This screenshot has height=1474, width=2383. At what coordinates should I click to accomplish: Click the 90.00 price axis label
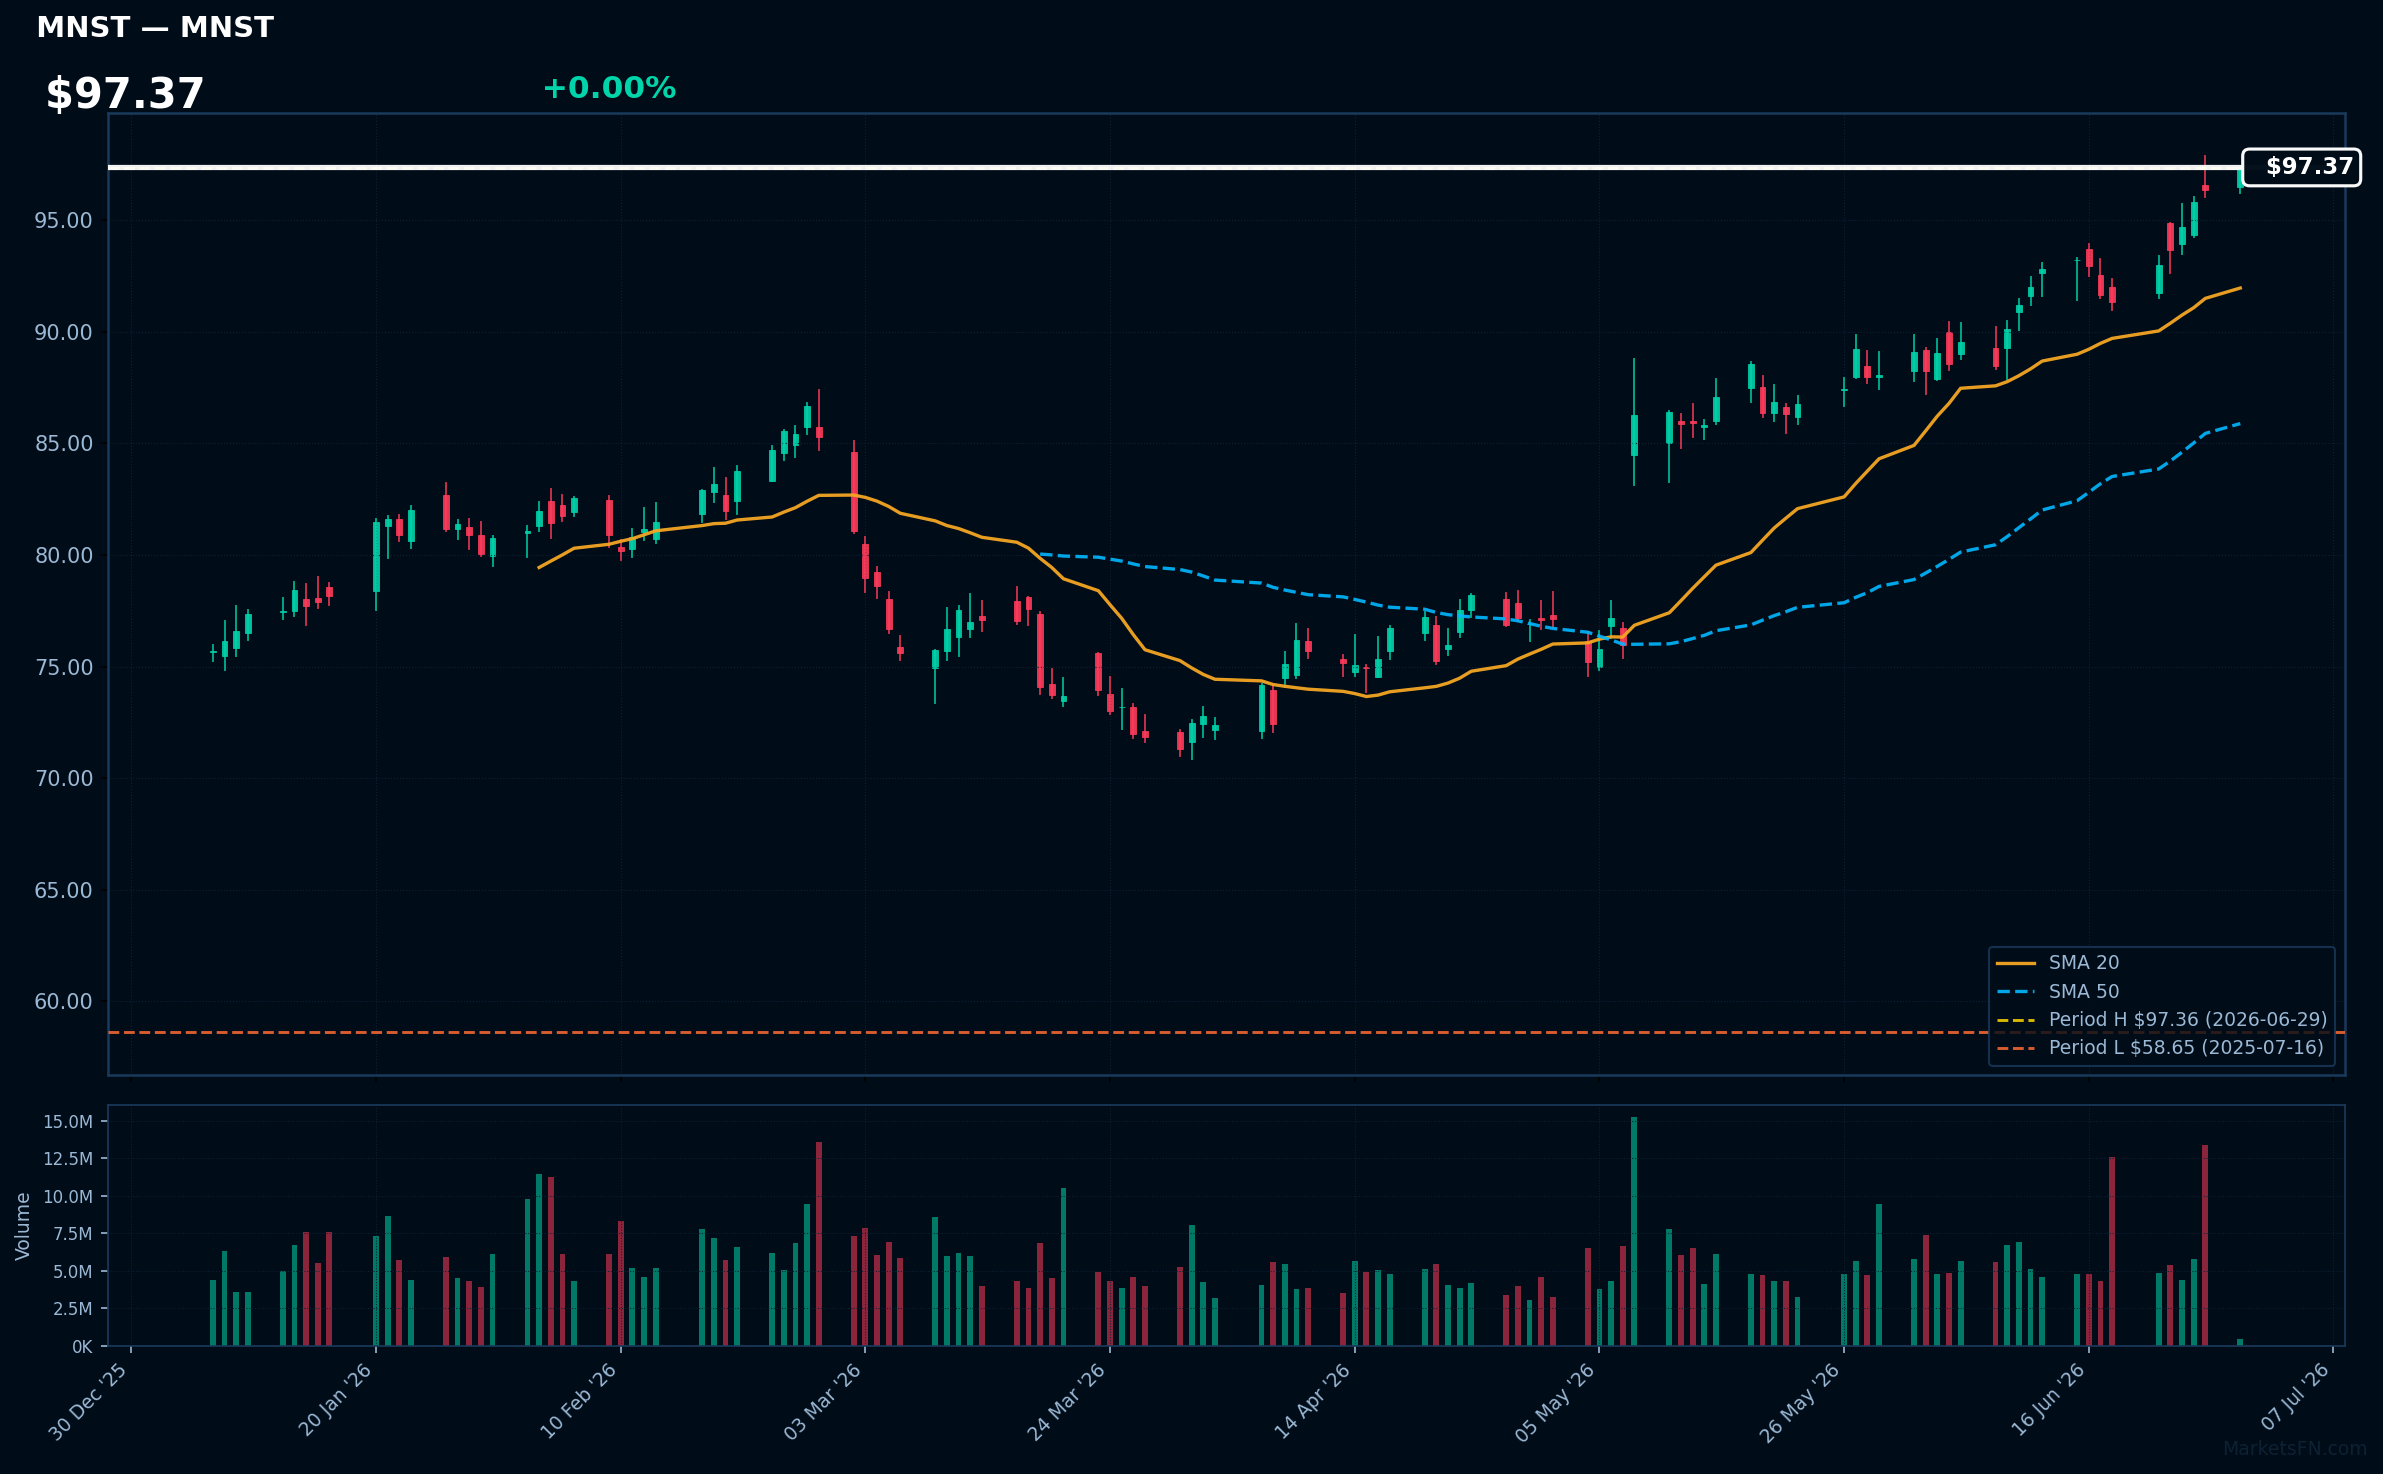tap(63, 333)
